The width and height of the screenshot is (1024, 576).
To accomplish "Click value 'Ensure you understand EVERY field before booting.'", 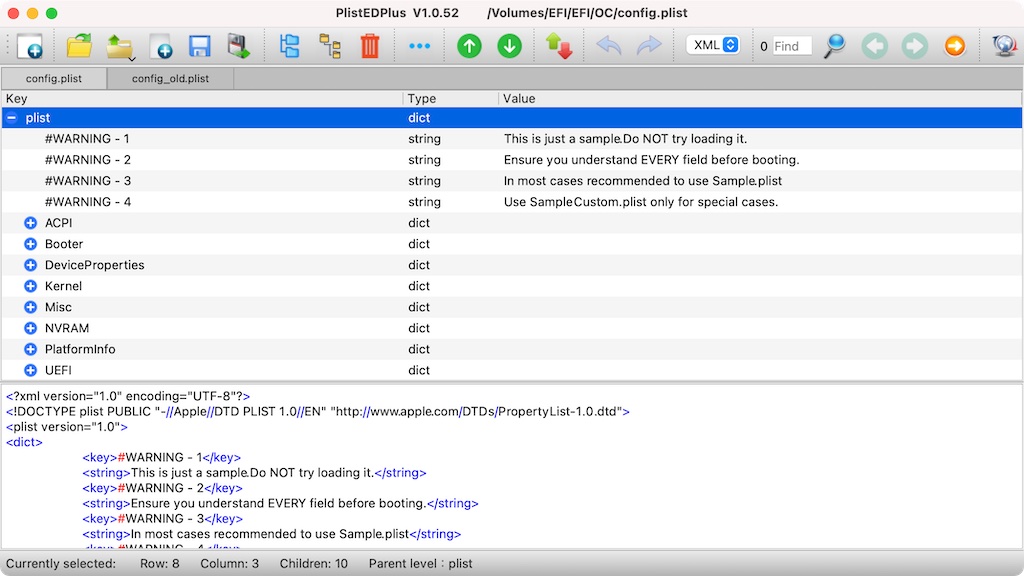I will tap(651, 160).
